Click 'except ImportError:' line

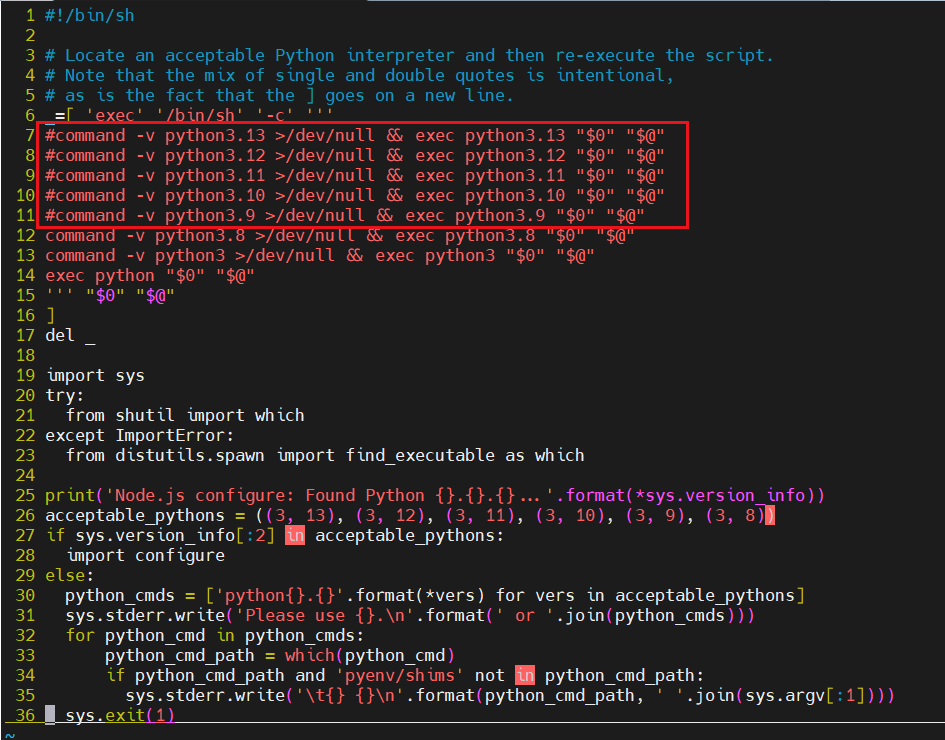coord(139,435)
